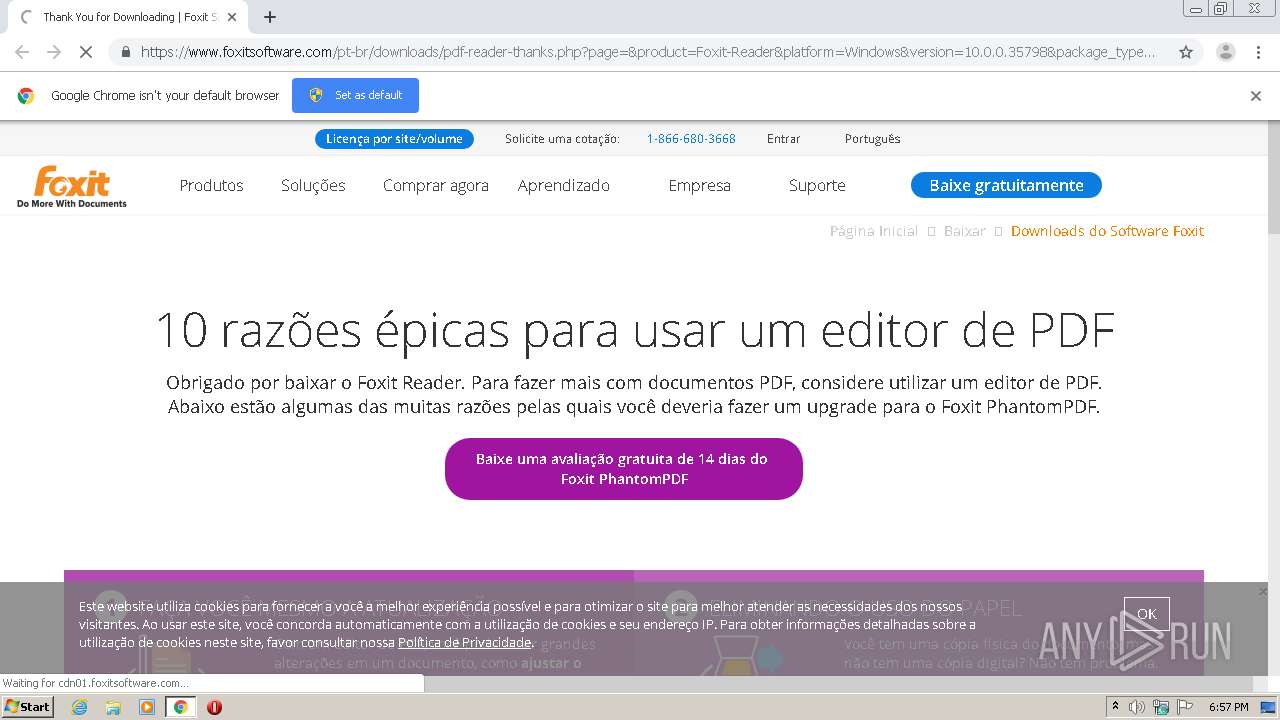1280x720 pixels.
Task: Open the Windows Start menu
Action: click(x=27, y=707)
